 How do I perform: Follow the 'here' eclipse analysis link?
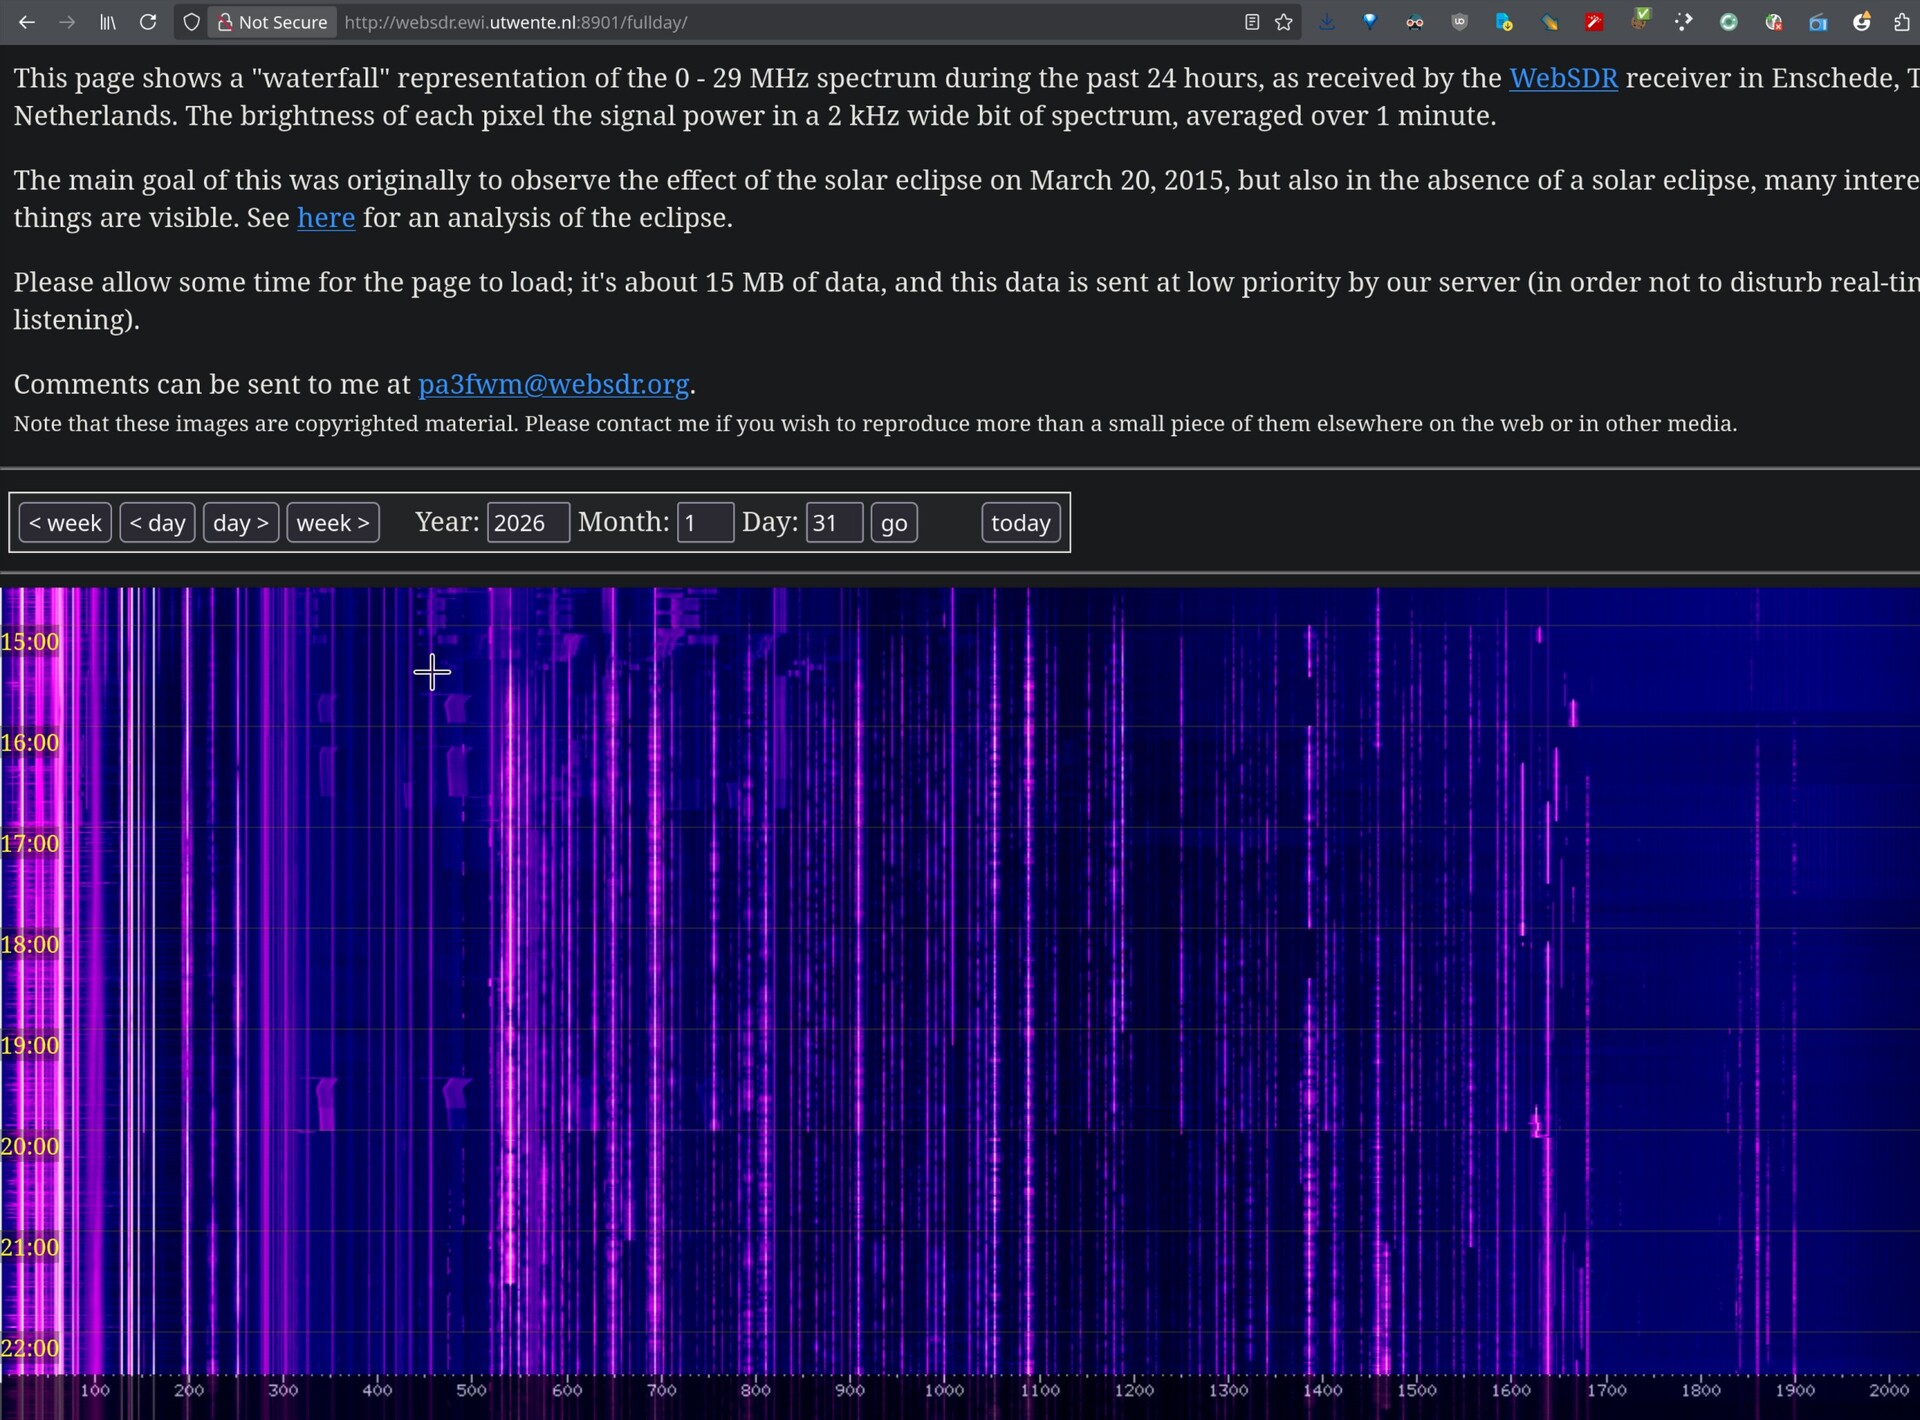tap(325, 218)
